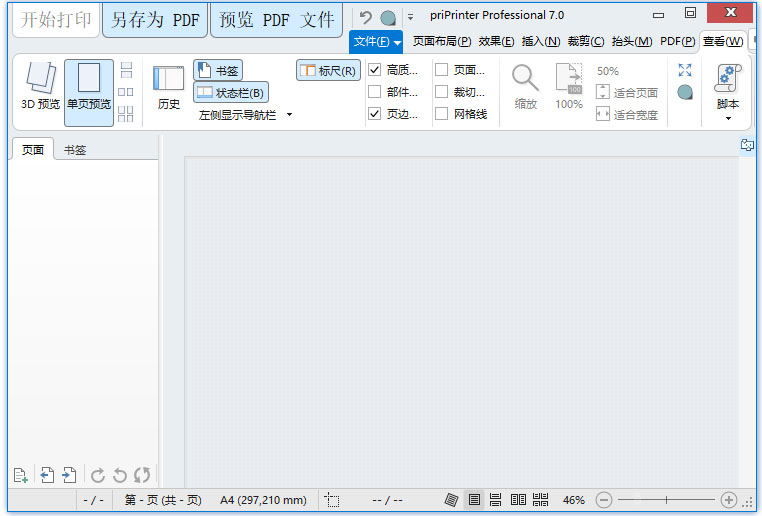Image resolution: width=762 pixels, height=516 pixels.
Task: Select two-page view in status bar
Action: coord(518,499)
